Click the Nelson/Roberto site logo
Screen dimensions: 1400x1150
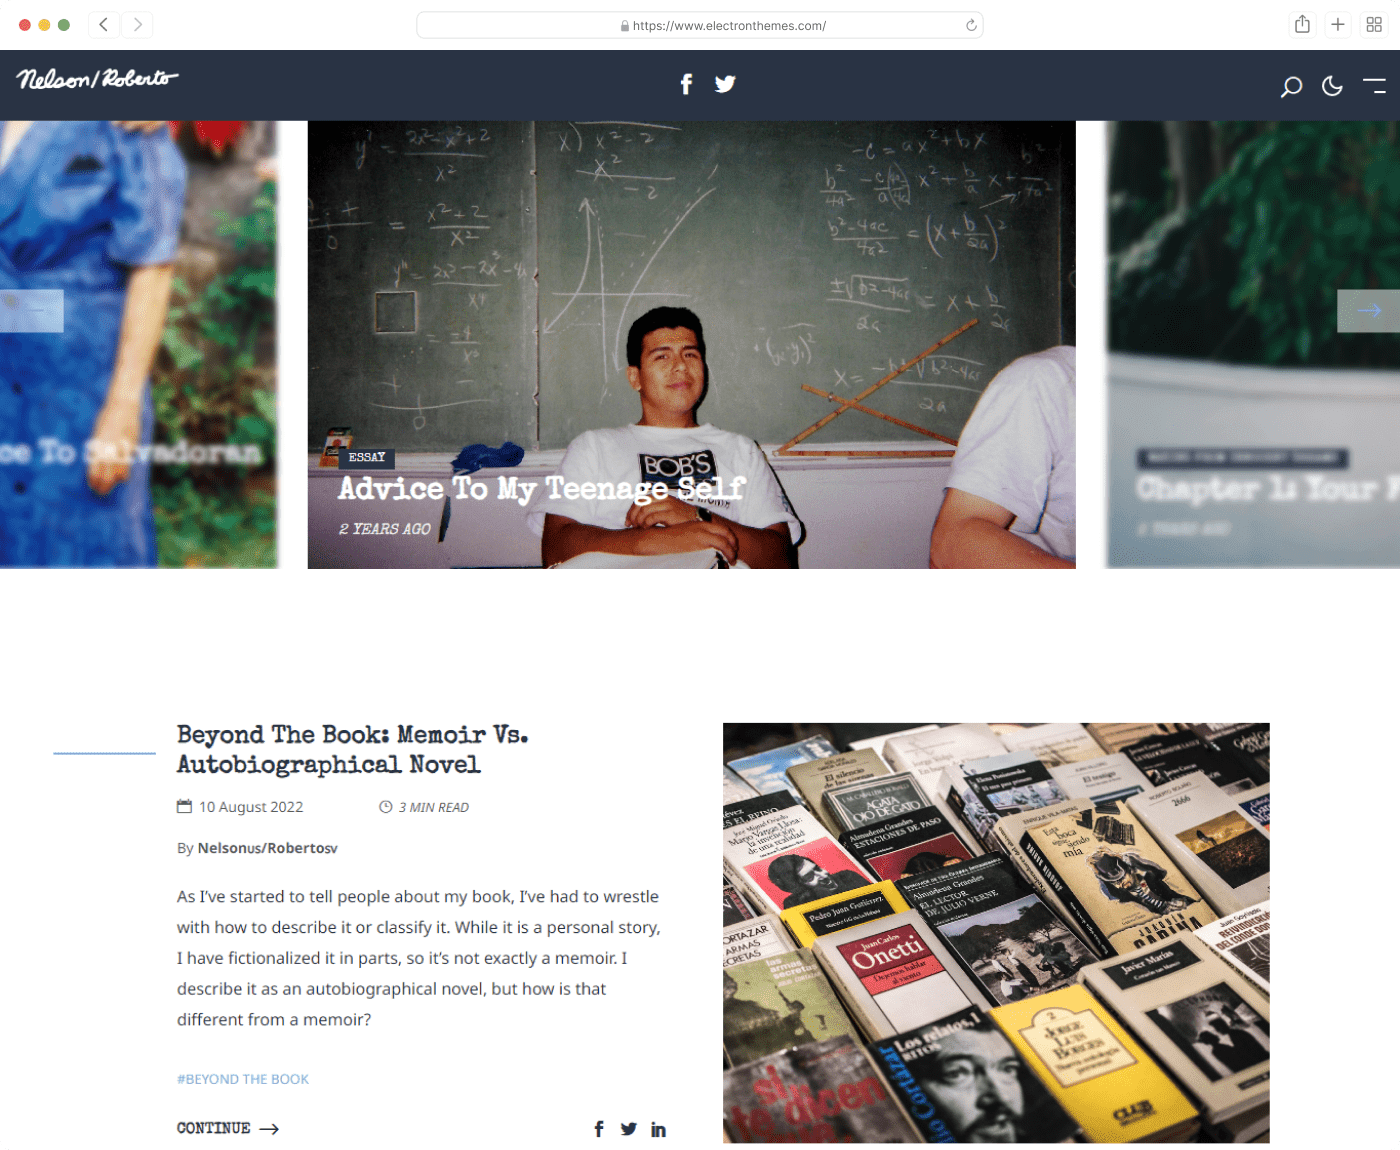click(98, 79)
